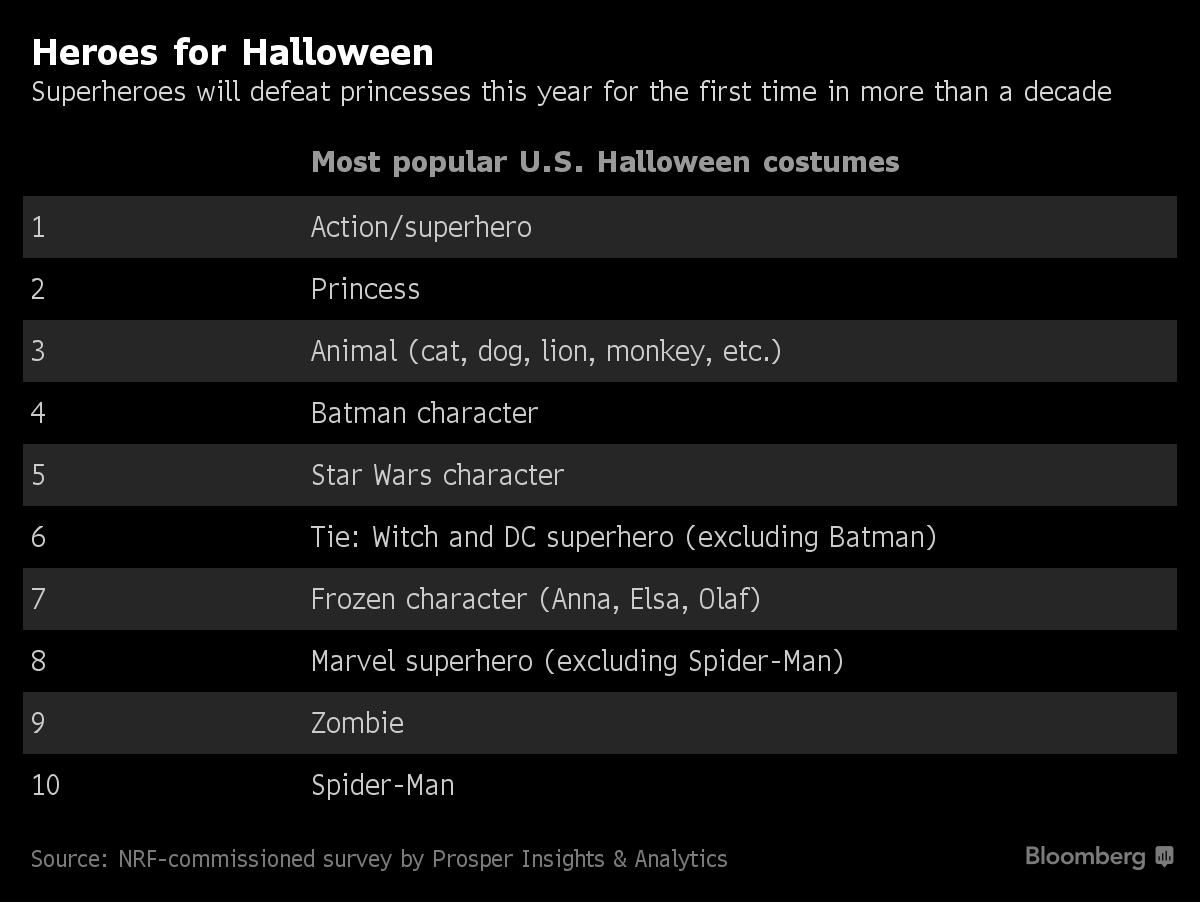Select the Batman character row
The width and height of the screenshot is (1200, 902).
[x=599, y=413]
